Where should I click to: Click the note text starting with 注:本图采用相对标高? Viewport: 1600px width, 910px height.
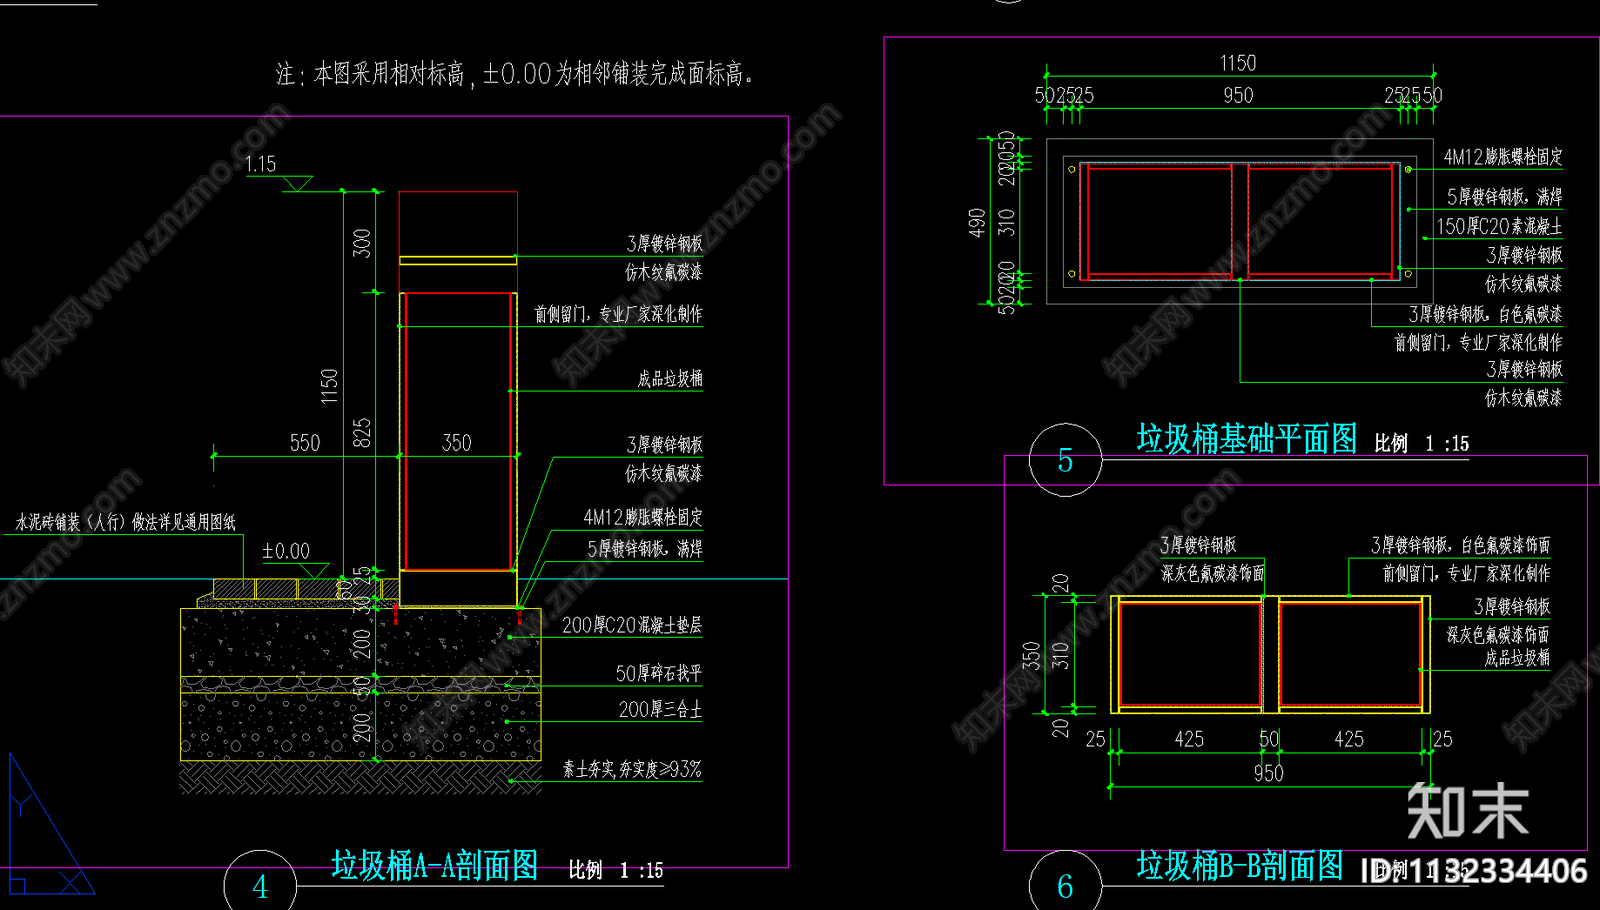[x=514, y=74]
